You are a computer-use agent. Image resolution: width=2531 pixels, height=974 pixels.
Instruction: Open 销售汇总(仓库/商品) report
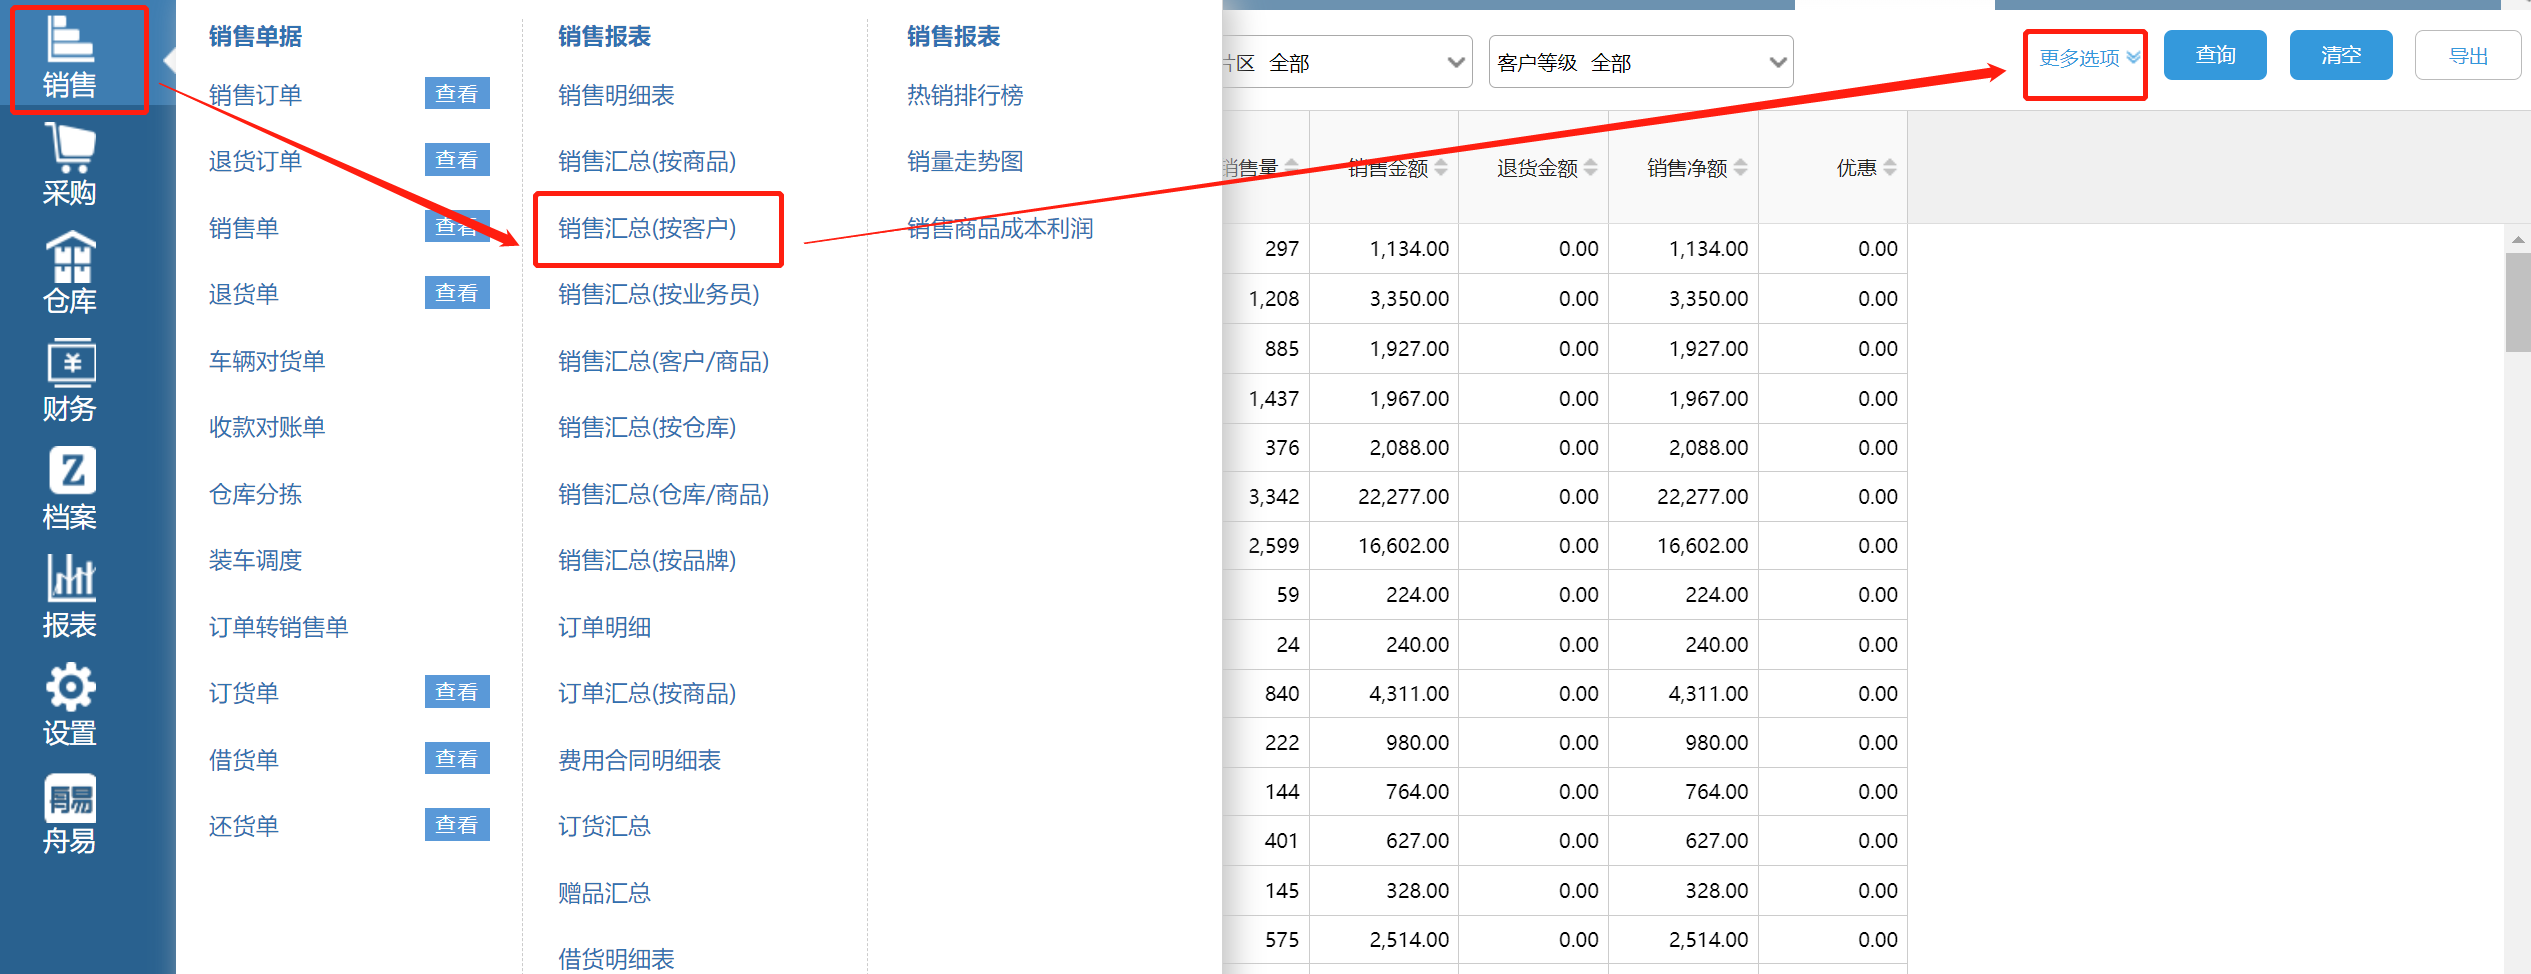(663, 494)
